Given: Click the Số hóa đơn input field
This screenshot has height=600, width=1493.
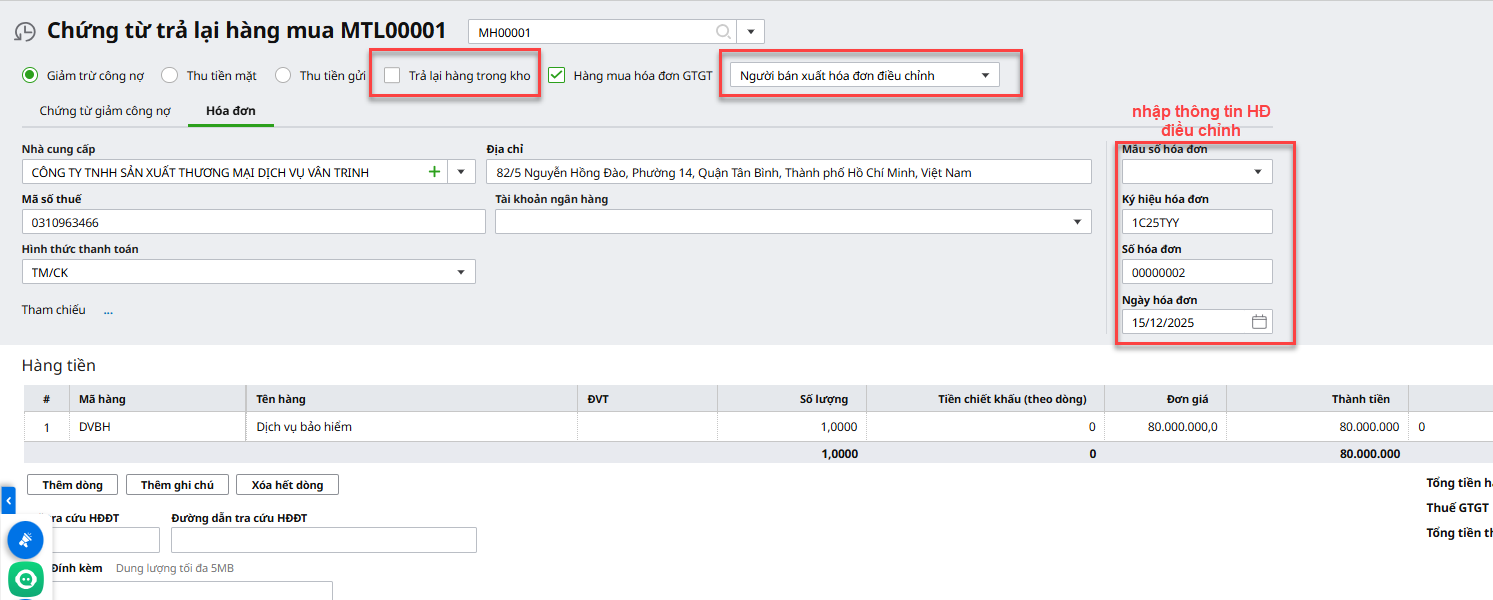Looking at the screenshot, I should [x=1196, y=272].
